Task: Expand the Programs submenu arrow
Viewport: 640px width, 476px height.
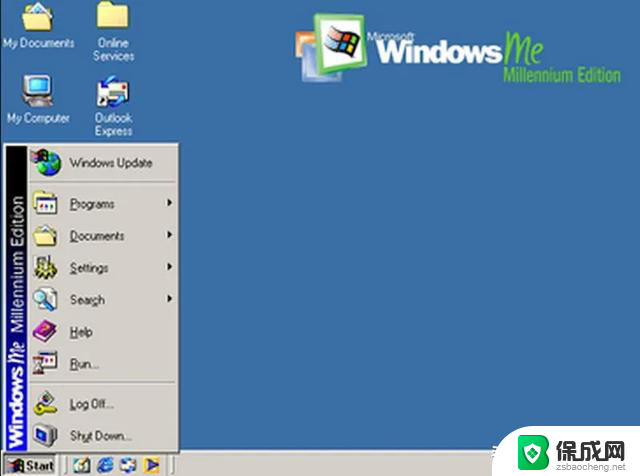Action: pyautogui.click(x=169, y=202)
